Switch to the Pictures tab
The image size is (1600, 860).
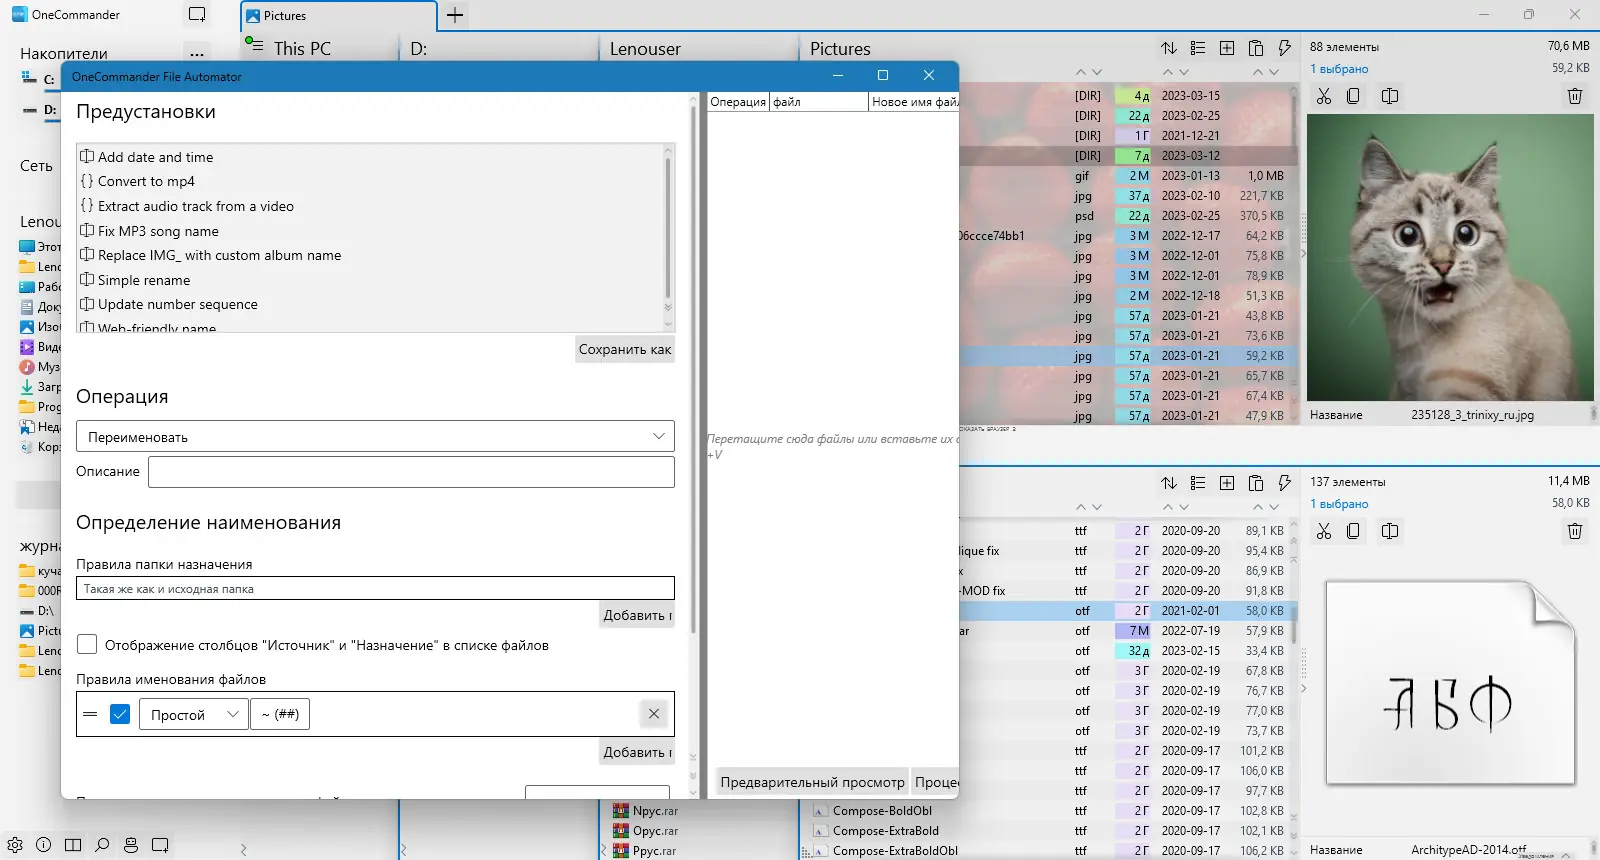click(338, 16)
